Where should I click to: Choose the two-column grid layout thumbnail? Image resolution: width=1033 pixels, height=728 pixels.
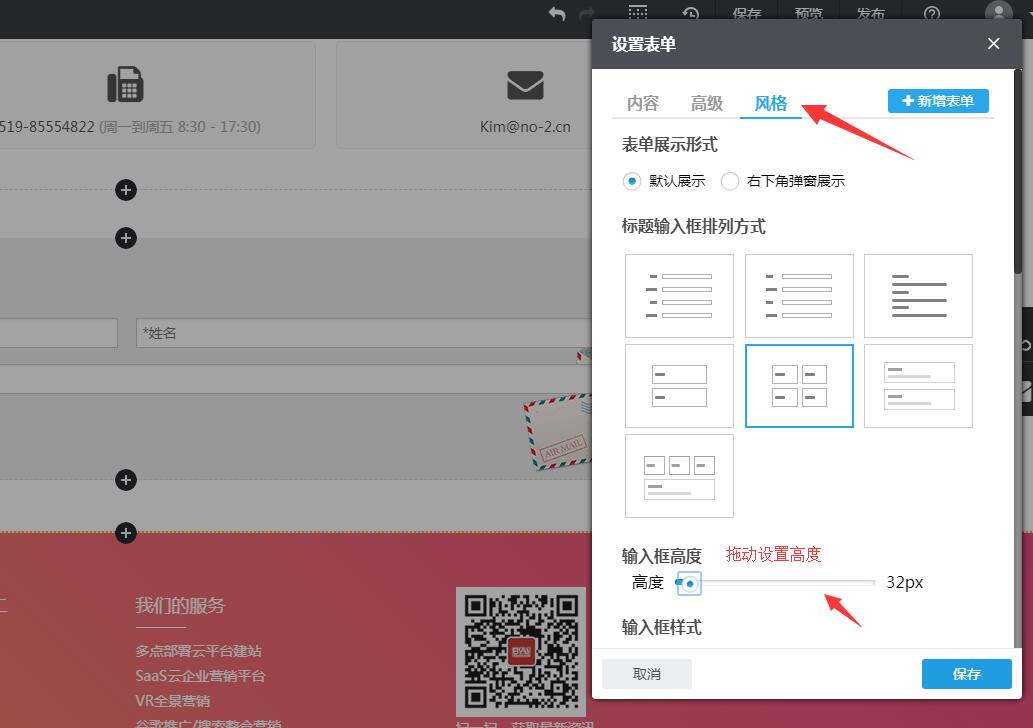(799, 385)
